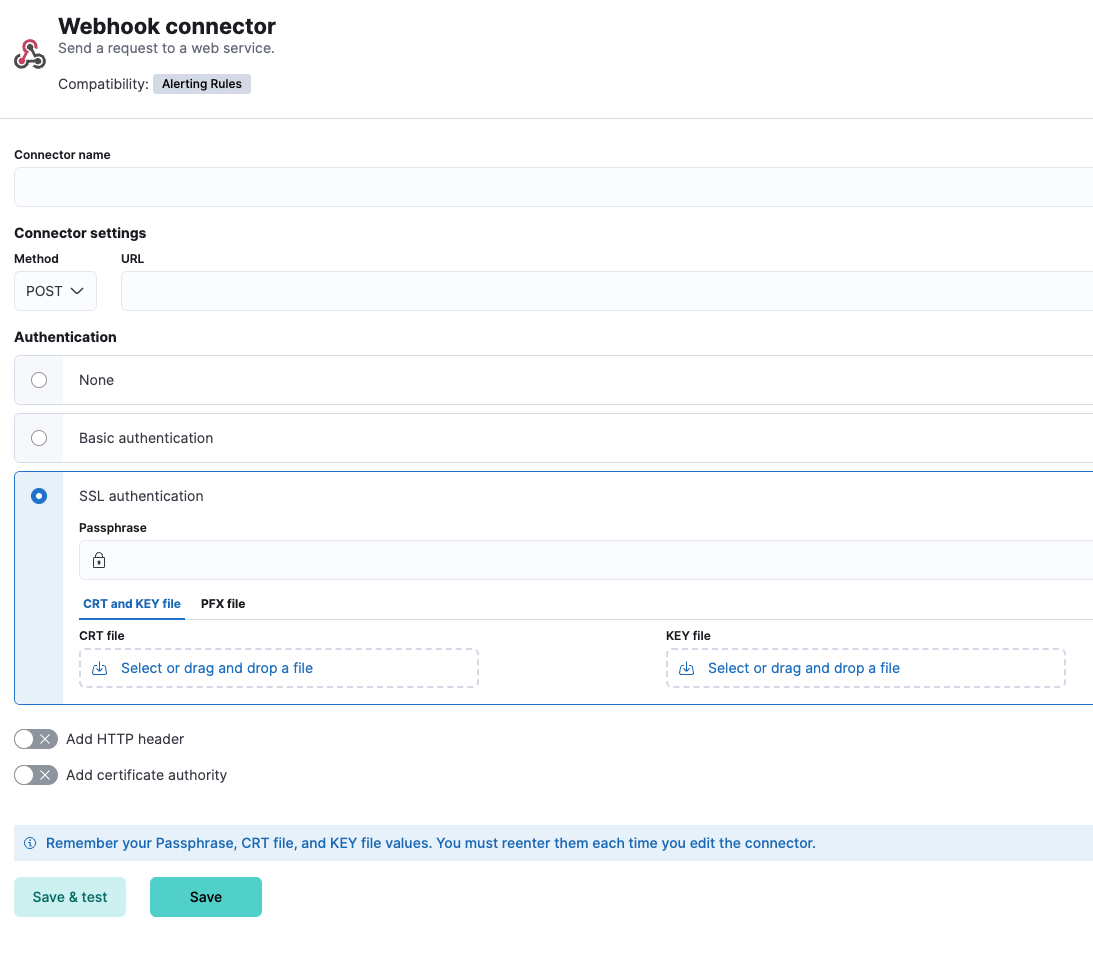Click the padlock icon in the Passphrase field
1093x975 pixels.
point(98,559)
